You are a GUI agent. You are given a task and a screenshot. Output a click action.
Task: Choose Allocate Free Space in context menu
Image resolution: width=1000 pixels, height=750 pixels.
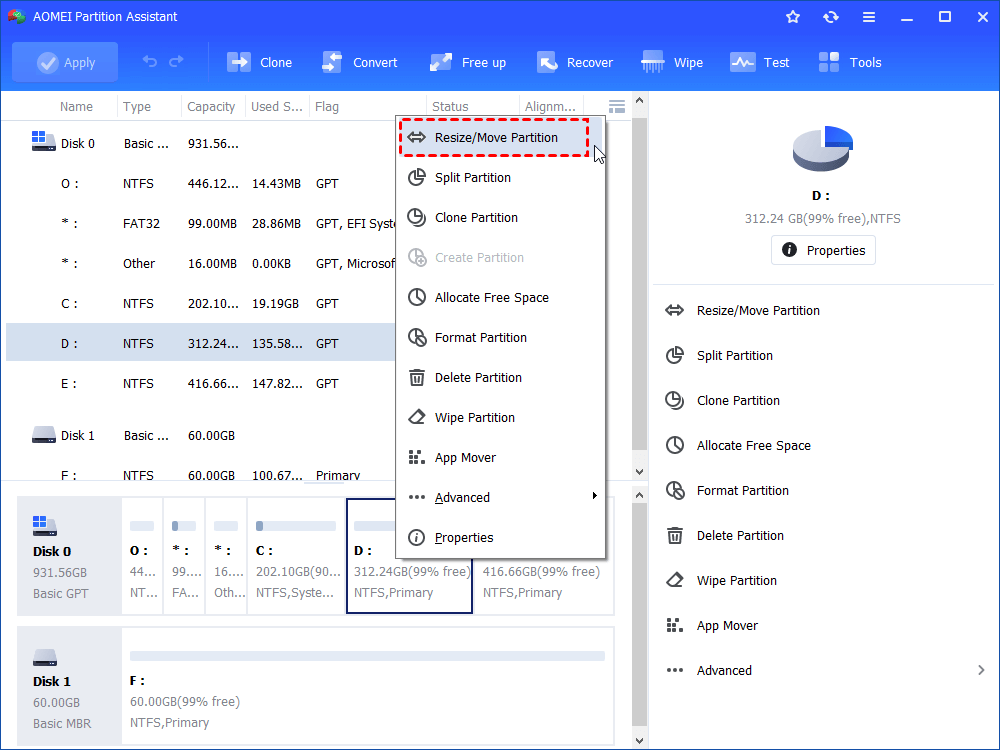(500, 297)
